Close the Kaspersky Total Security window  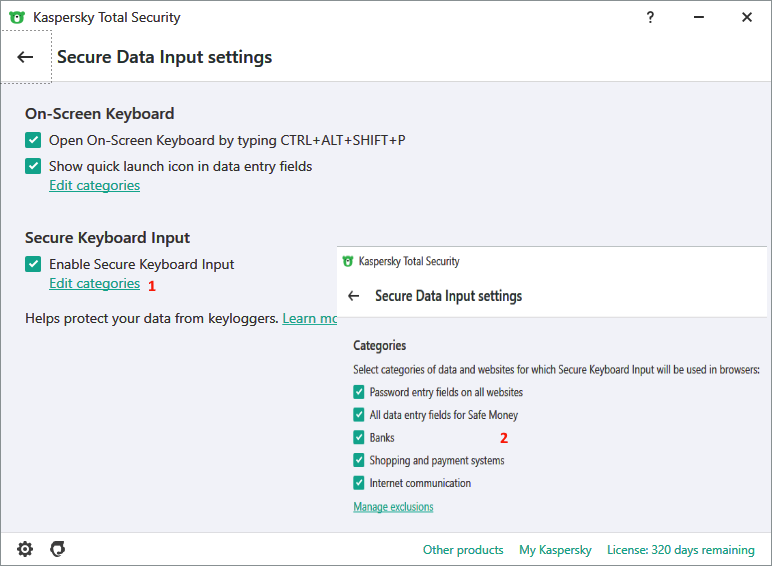[x=747, y=17]
